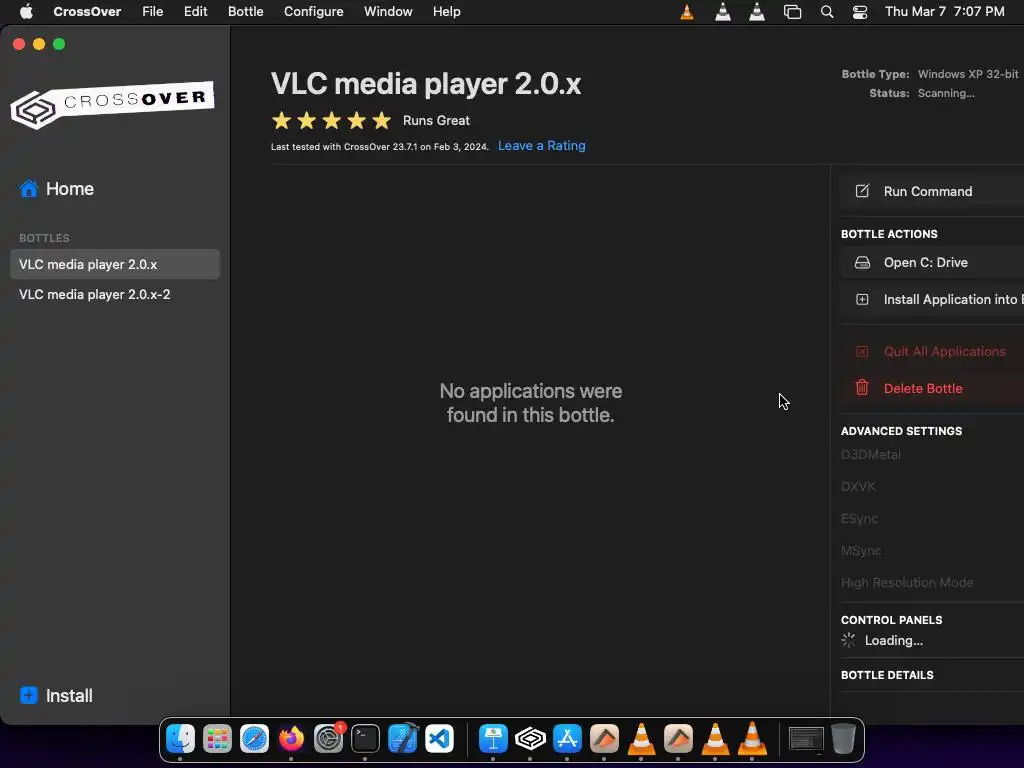Click the Bottle Actions section header
This screenshot has width=1024, height=768.
click(x=889, y=234)
